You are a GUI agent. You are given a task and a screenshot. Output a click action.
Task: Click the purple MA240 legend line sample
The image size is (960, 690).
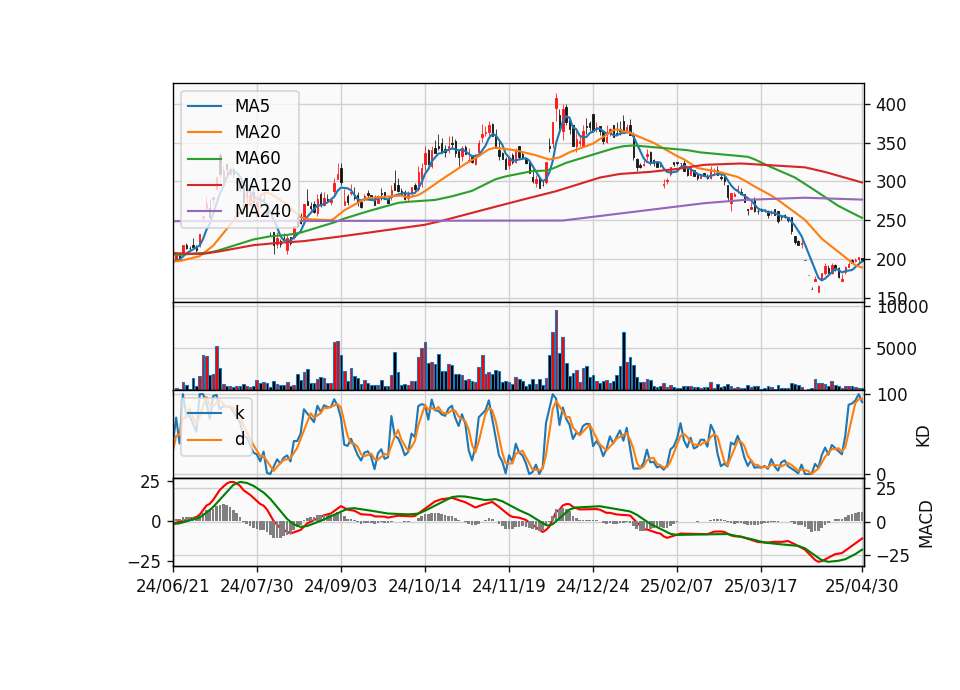click(x=204, y=211)
